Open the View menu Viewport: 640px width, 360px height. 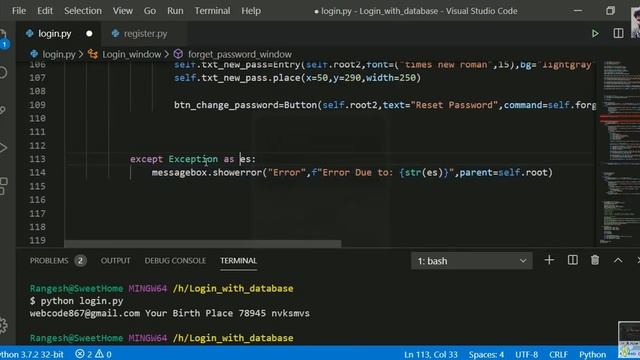pyautogui.click(x=122, y=11)
